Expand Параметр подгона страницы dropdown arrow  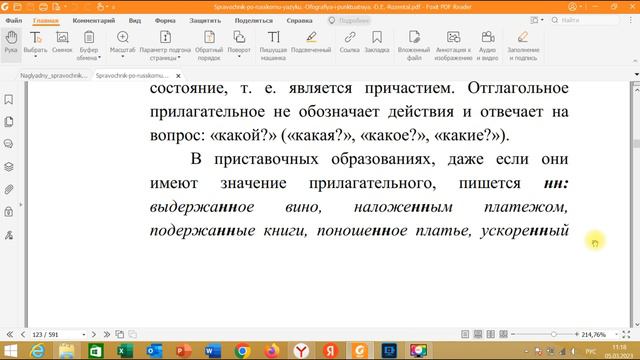(179, 58)
